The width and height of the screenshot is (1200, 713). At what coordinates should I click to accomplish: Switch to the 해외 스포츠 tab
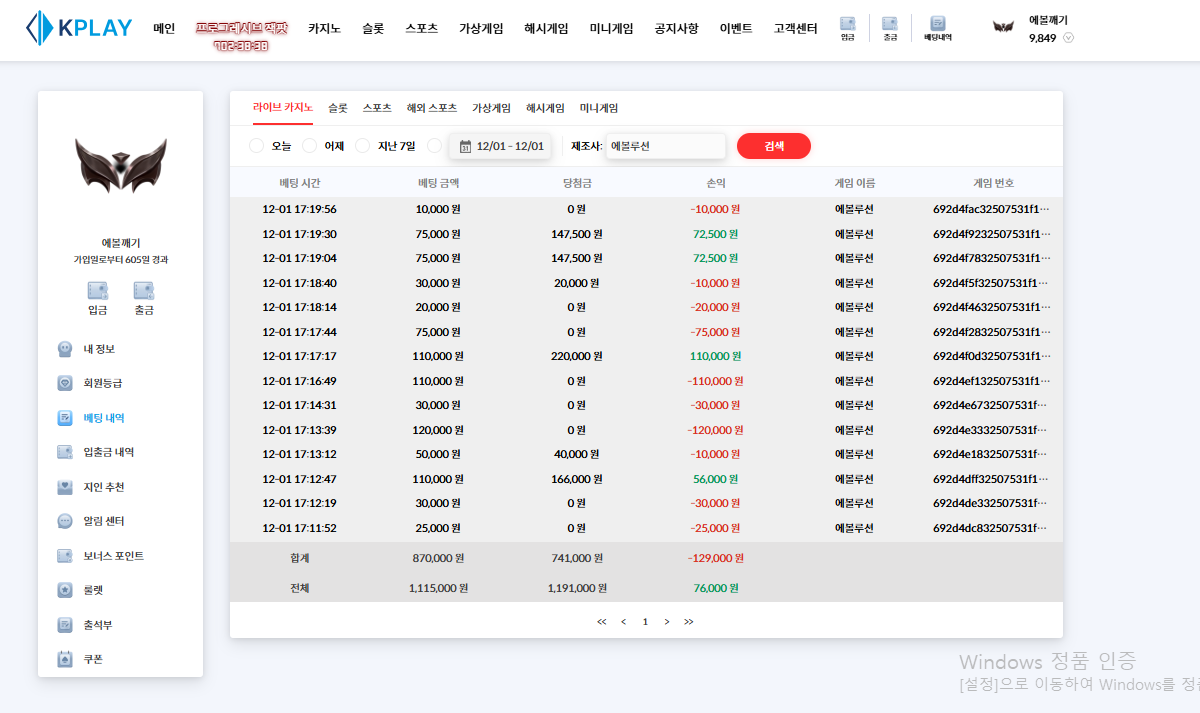[431, 108]
